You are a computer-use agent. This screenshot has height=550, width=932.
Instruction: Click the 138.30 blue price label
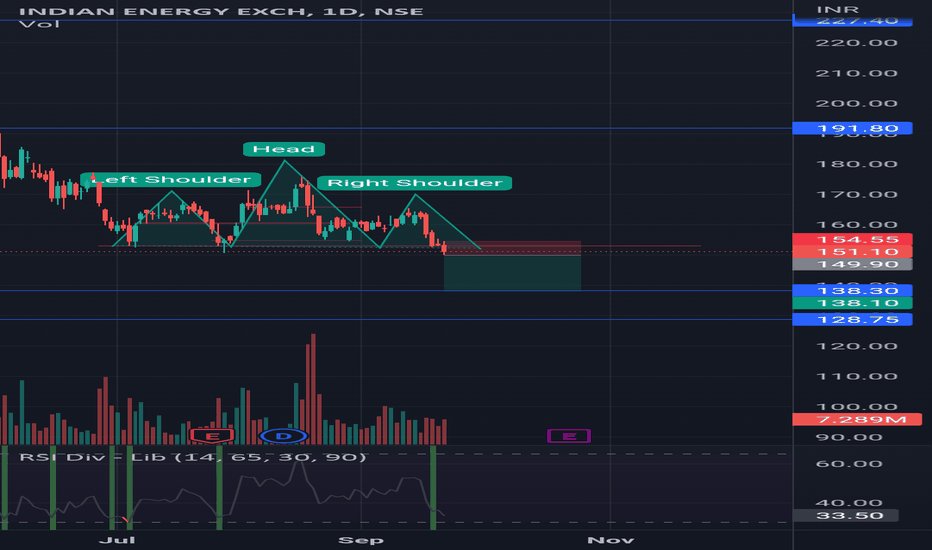(x=852, y=291)
